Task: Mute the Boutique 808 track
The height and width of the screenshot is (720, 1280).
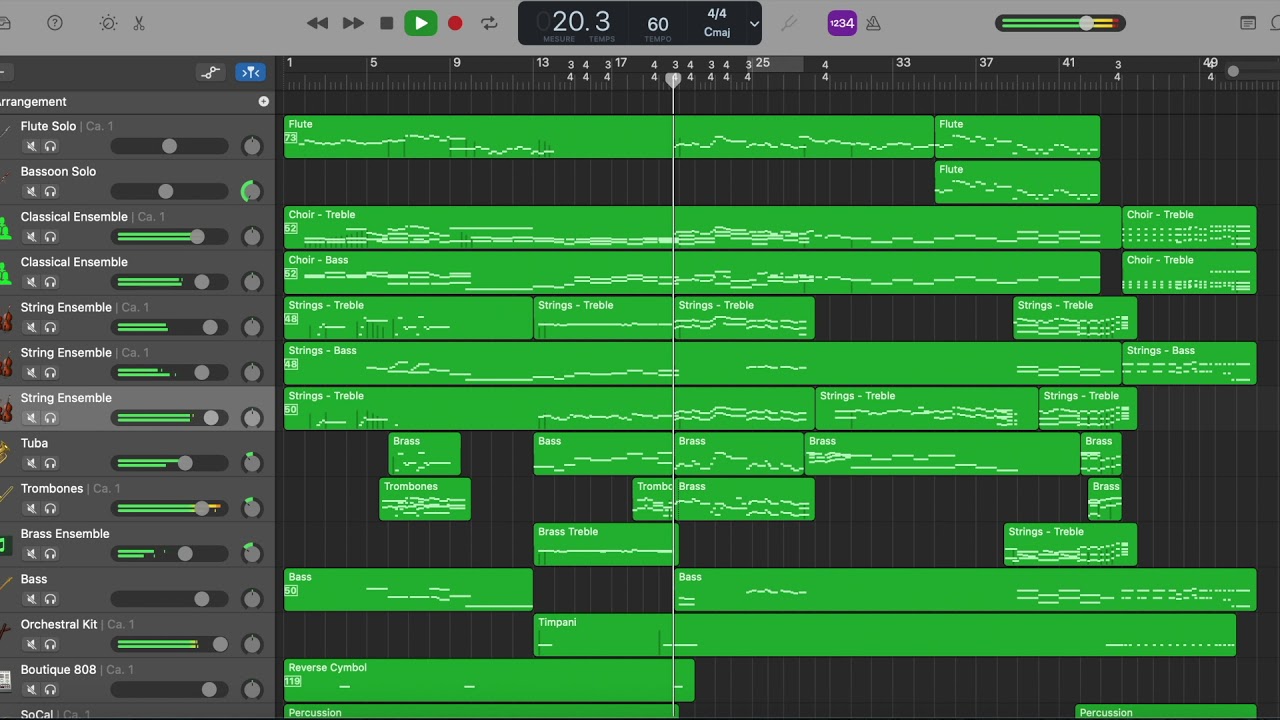Action: (31, 689)
